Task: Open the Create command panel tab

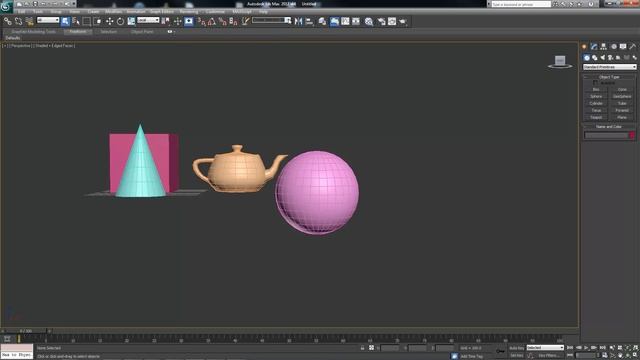Action: click(x=584, y=47)
